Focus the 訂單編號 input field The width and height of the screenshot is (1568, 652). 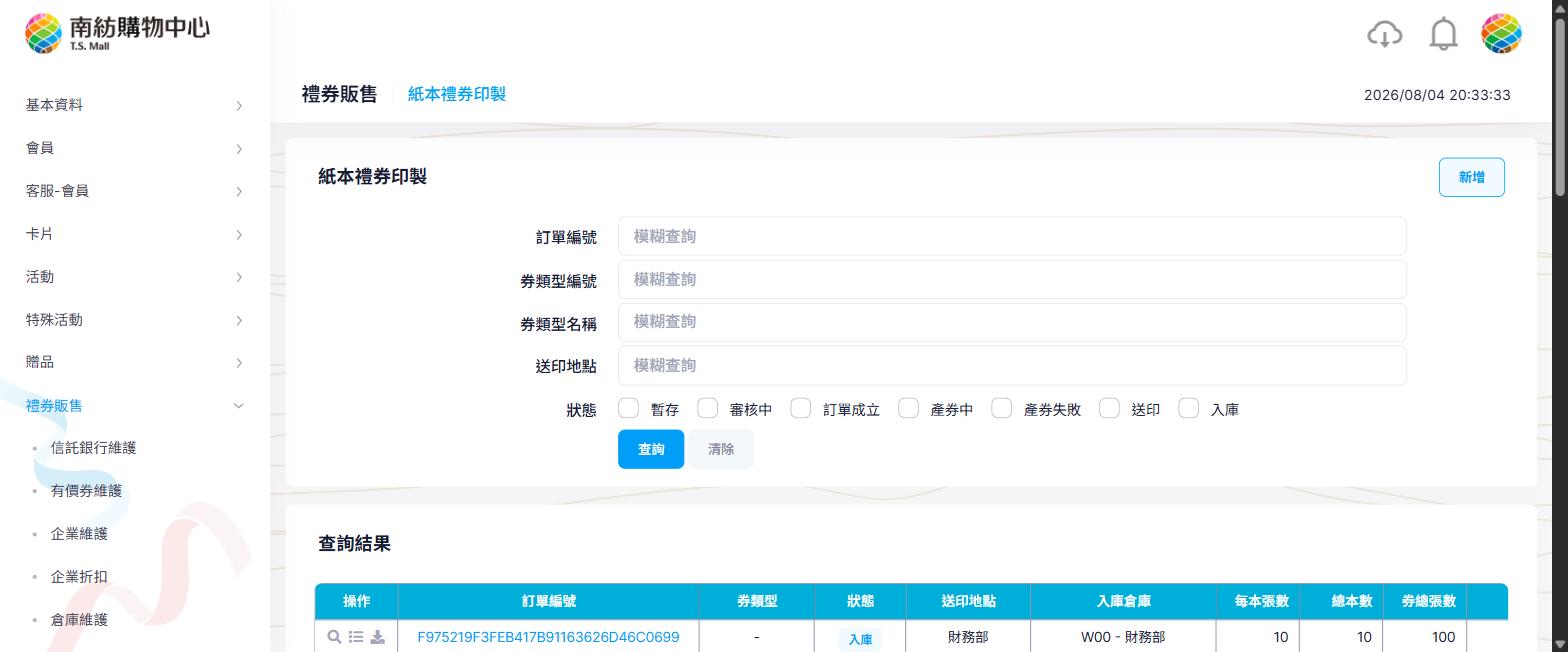[1012, 236]
